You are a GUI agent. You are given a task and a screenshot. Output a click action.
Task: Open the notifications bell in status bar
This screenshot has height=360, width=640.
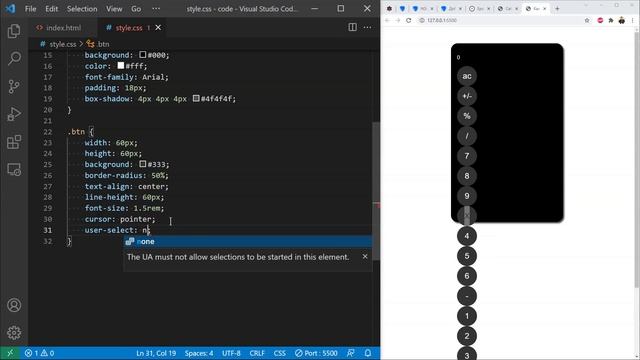pos(368,353)
